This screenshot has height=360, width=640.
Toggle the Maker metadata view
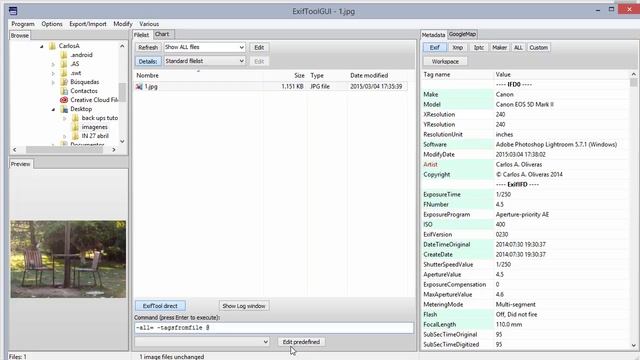(x=499, y=48)
